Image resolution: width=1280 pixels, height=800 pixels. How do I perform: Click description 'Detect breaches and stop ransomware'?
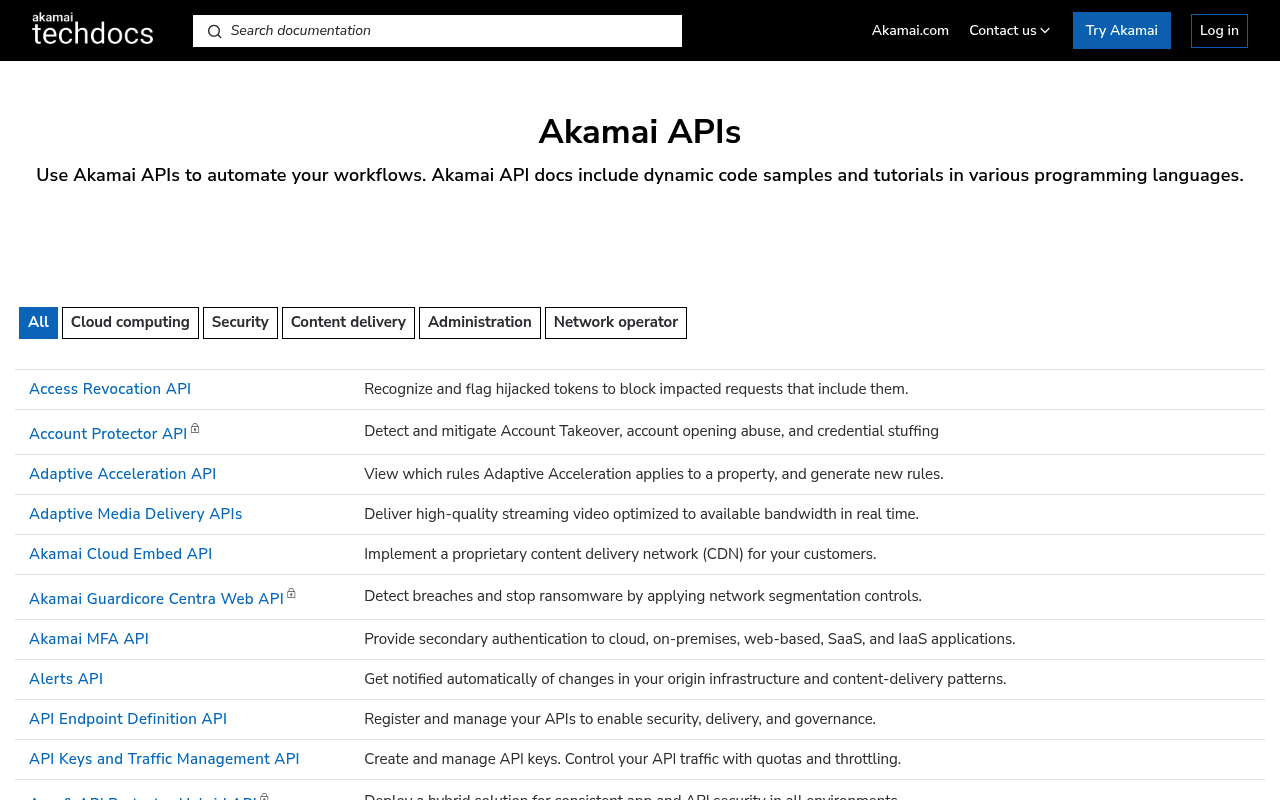pyautogui.click(x=643, y=596)
